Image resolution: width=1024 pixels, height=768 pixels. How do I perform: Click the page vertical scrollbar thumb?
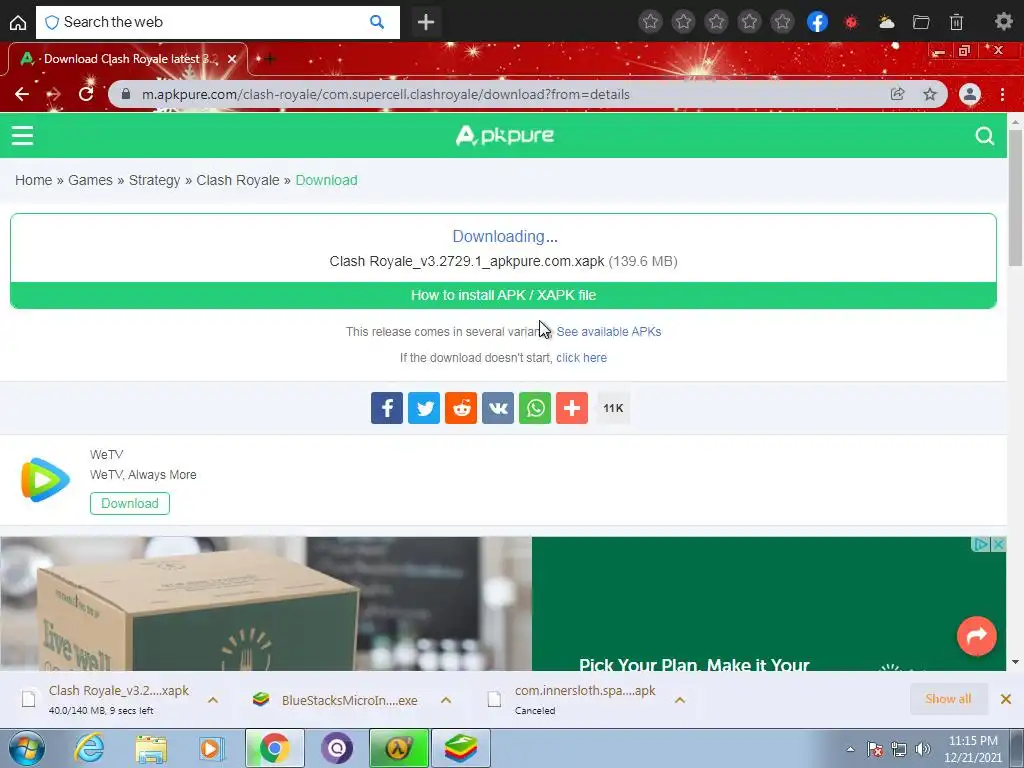click(x=1015, y=198)
